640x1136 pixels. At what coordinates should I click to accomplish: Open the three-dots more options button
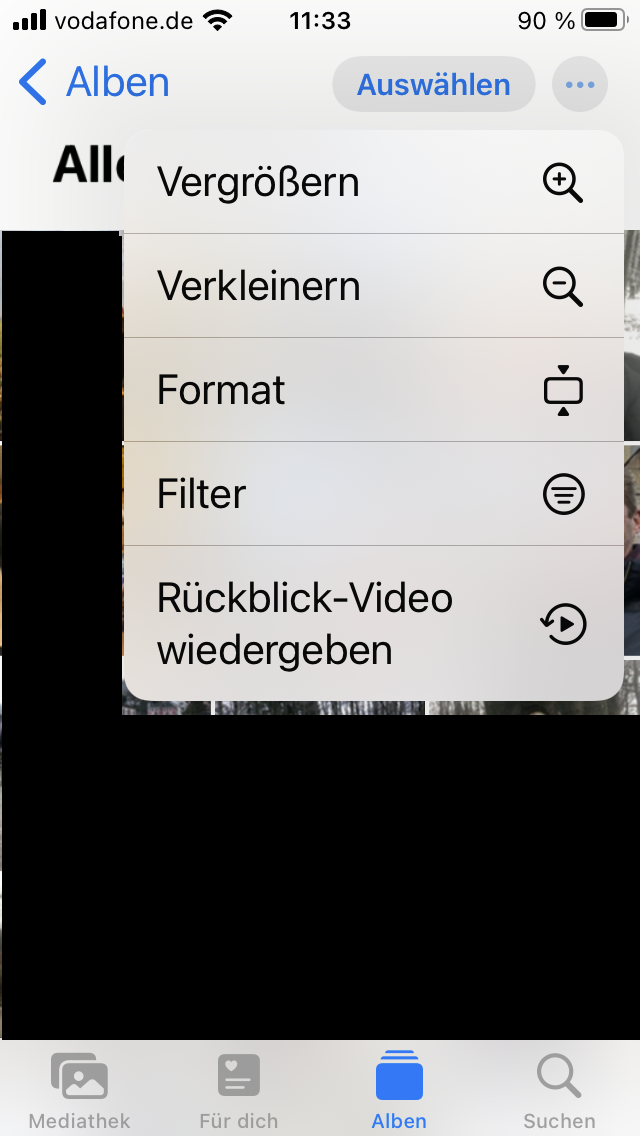580,85
